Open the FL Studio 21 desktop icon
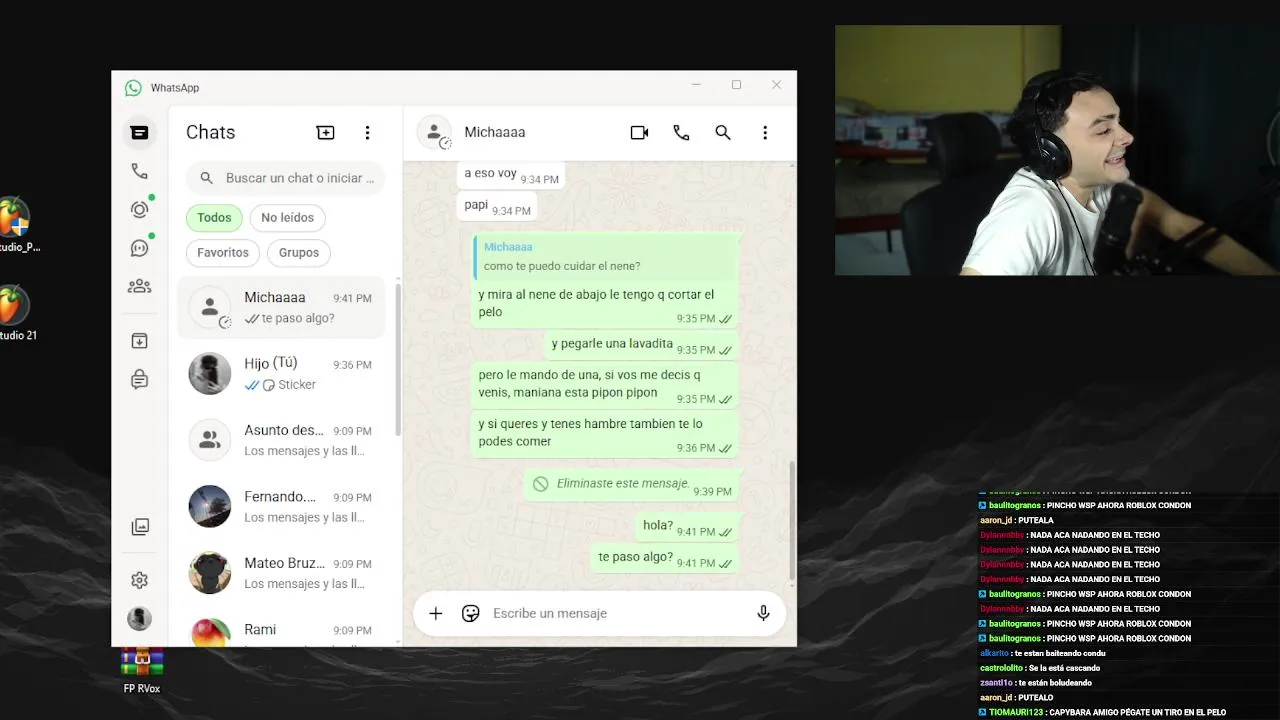 [x=14, y=312]
